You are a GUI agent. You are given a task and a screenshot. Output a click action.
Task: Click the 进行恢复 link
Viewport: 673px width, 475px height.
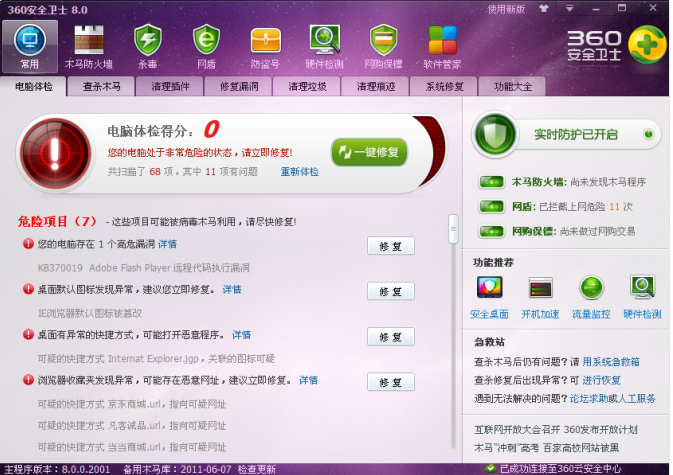pos(601,380)
